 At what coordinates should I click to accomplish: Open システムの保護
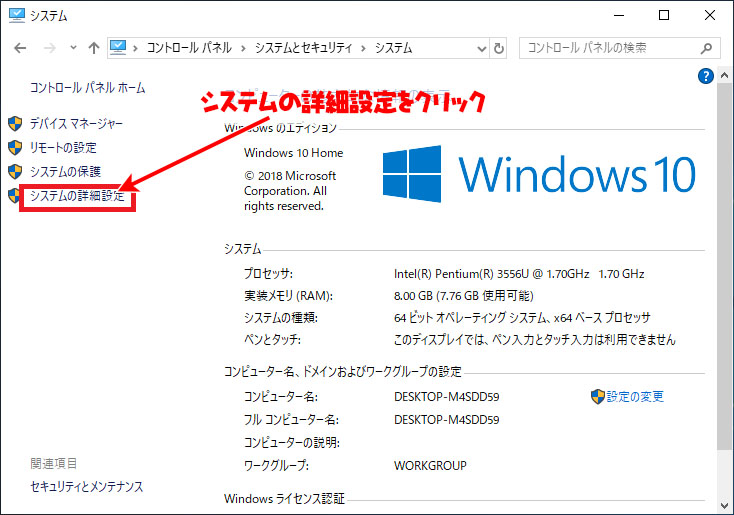coord(66,171)
